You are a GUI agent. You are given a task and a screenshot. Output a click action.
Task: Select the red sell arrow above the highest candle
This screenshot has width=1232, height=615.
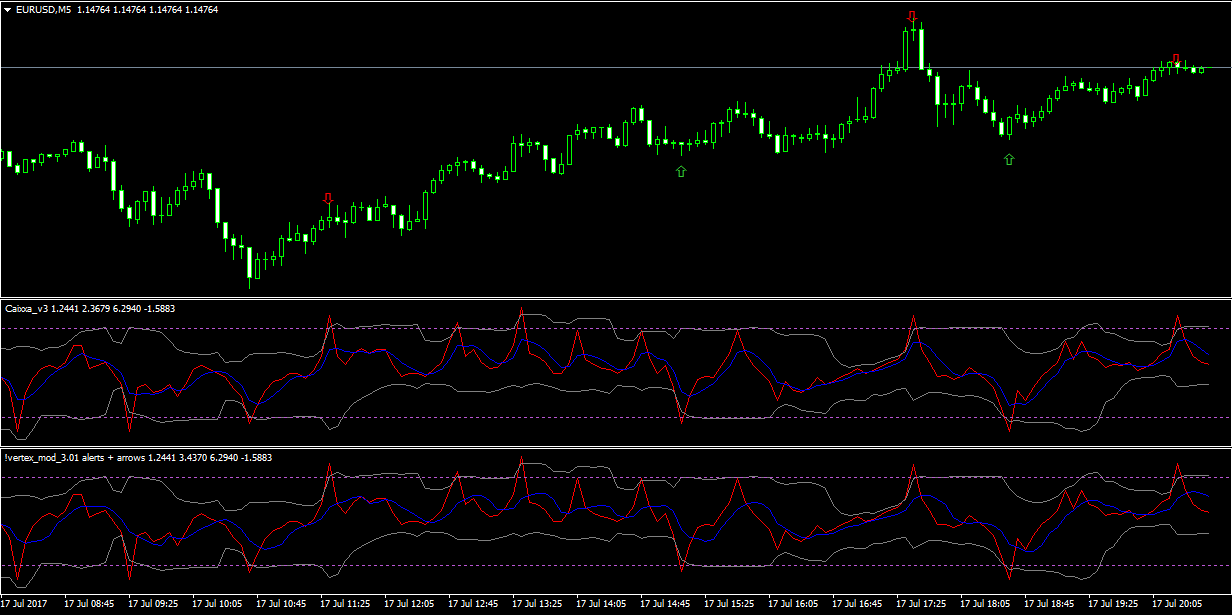click(x=912, y=17)
